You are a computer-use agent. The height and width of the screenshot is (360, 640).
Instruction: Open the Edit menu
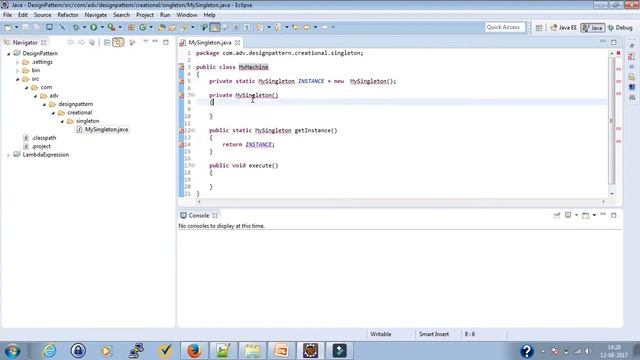[x=23, y=15]
